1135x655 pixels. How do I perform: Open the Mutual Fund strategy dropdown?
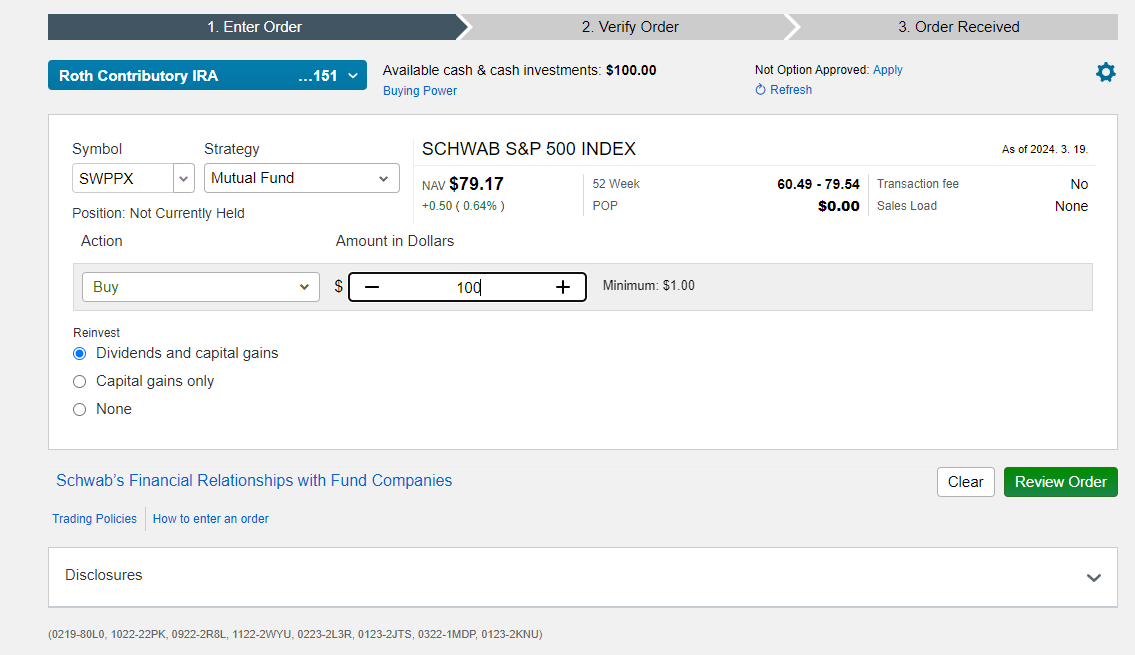pyautogui.click(x=302, y=178)
